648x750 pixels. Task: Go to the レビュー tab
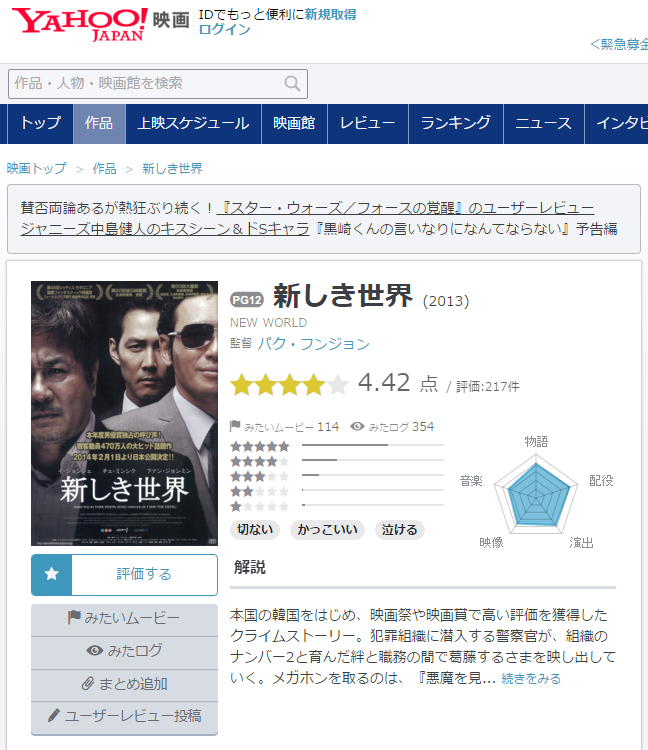(x=367, y=124)
